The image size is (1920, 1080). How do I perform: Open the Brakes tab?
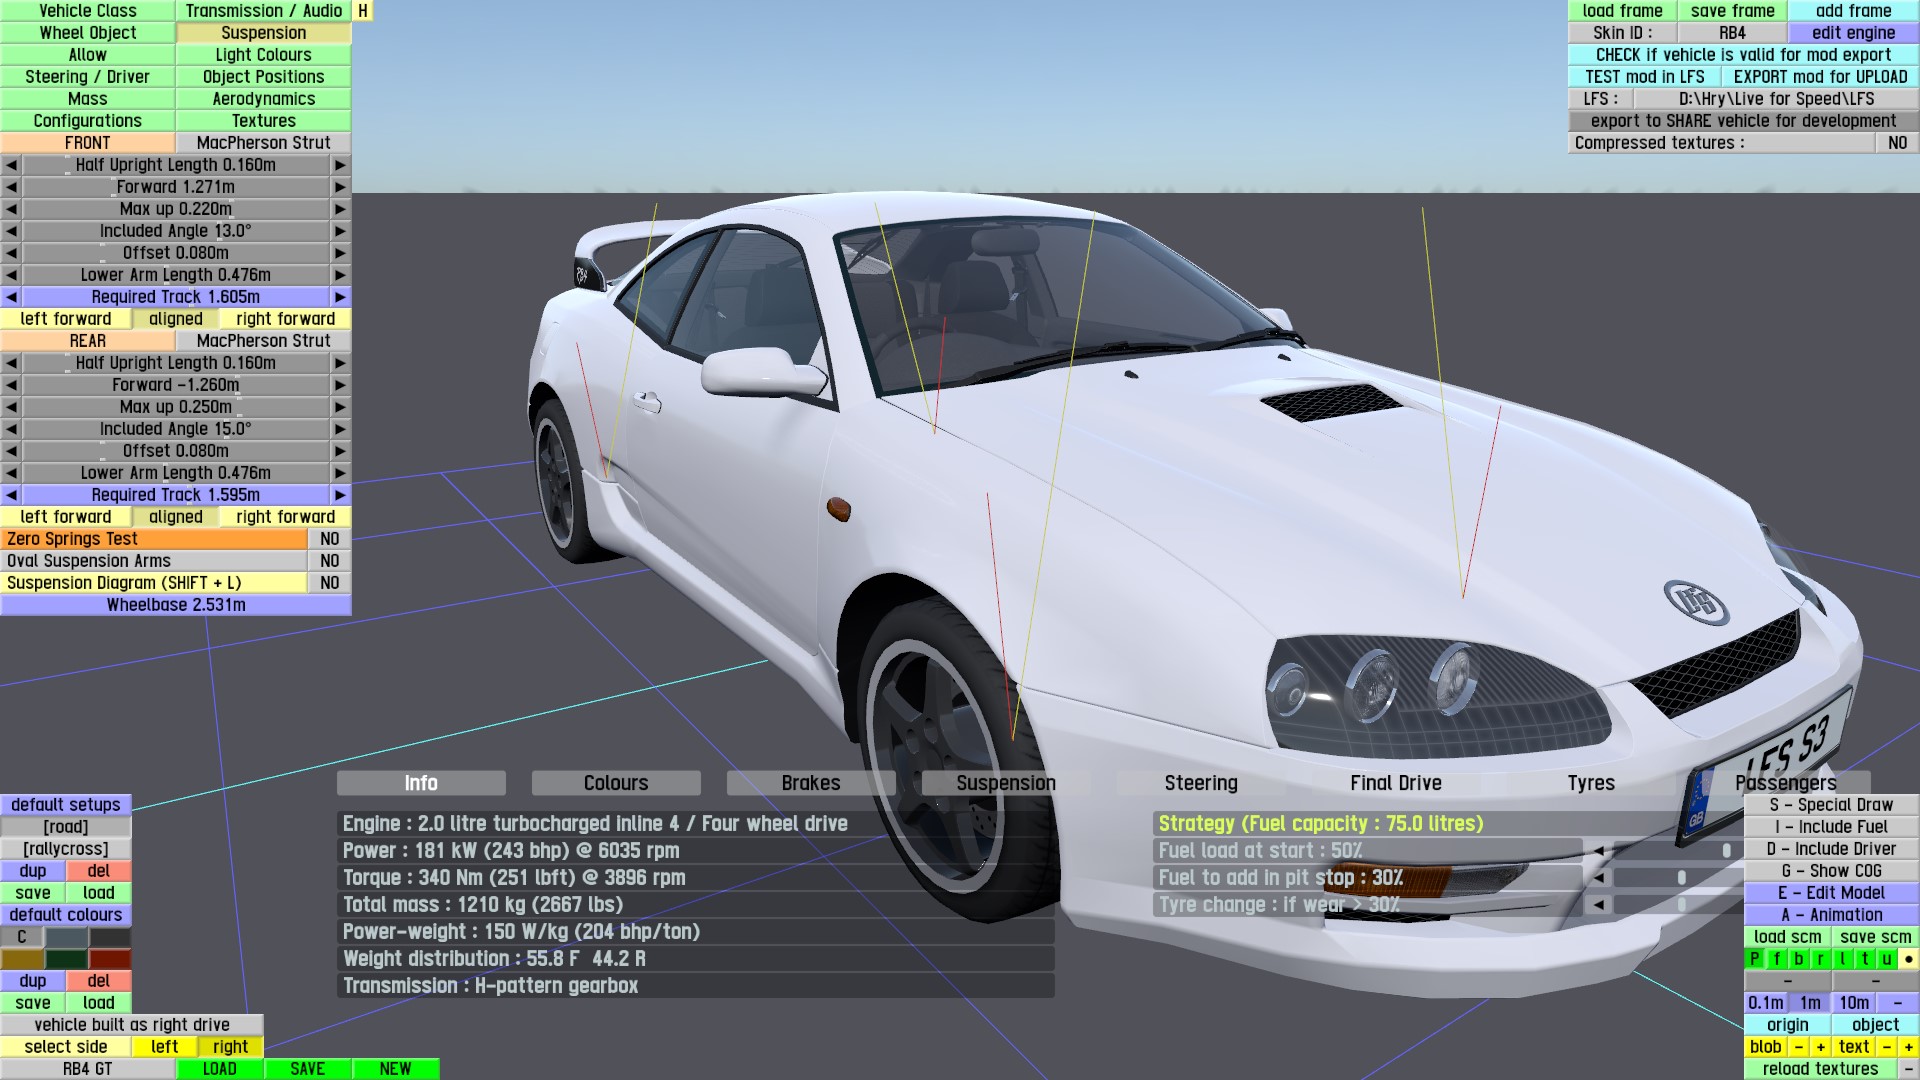[x=810, y=783]
